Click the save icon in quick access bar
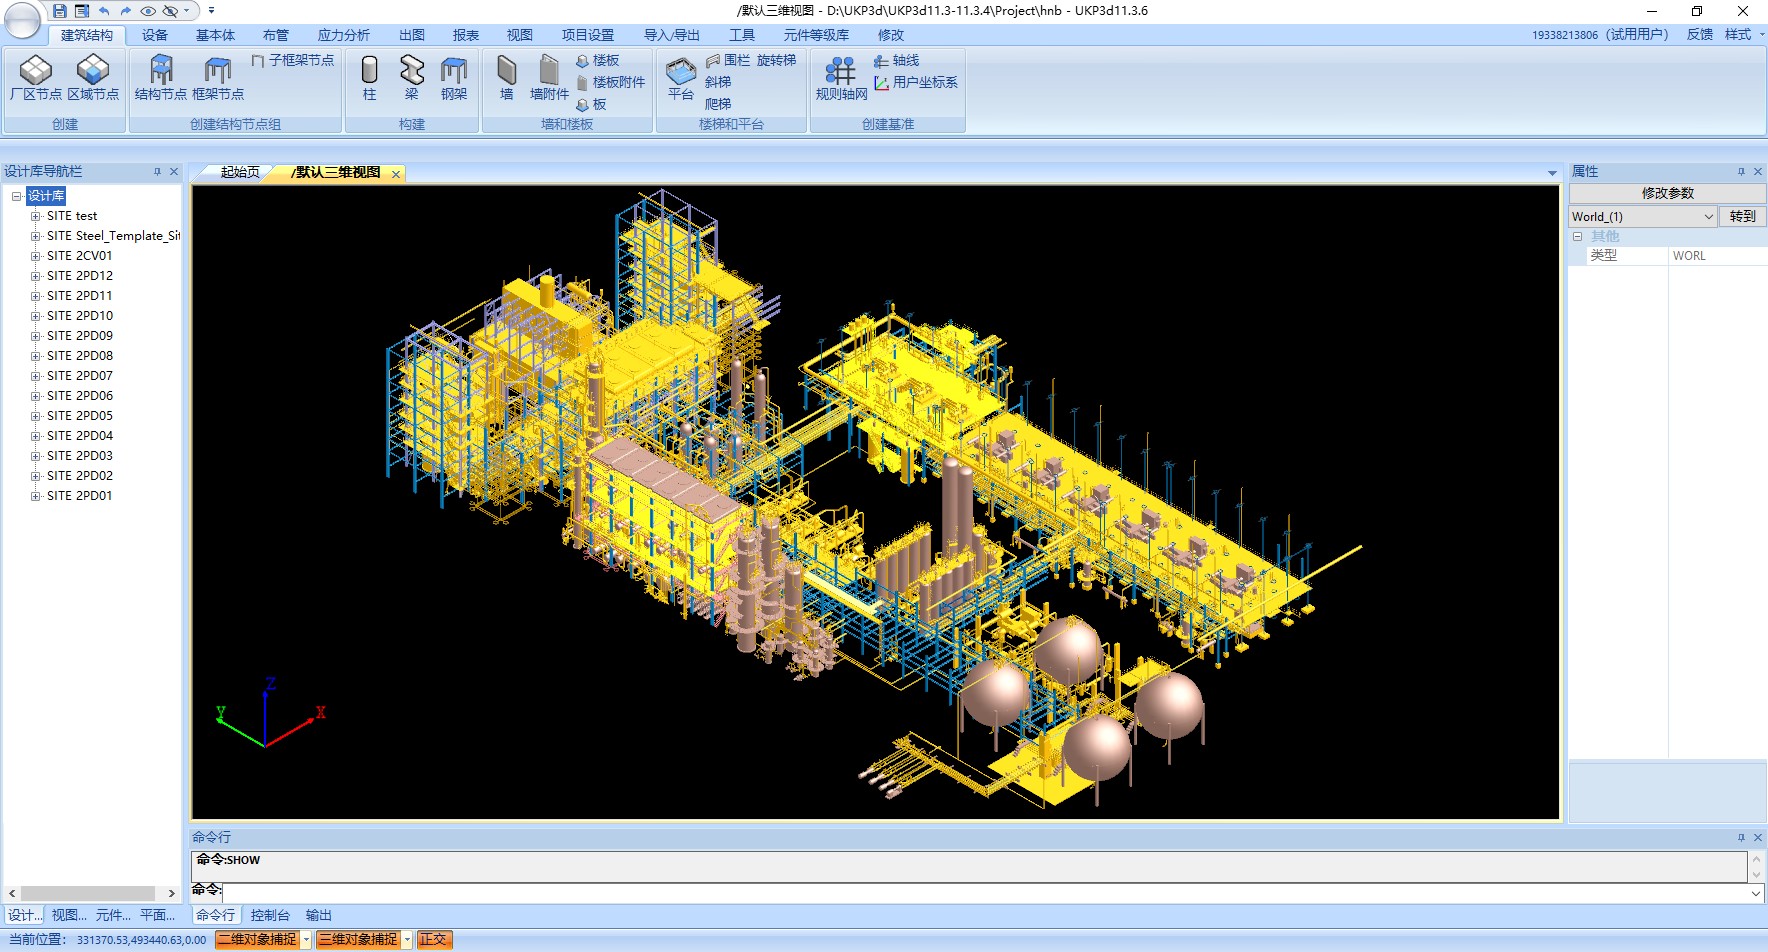The height and width of the screenshot is (952, 1768). [x=60, y=11]
